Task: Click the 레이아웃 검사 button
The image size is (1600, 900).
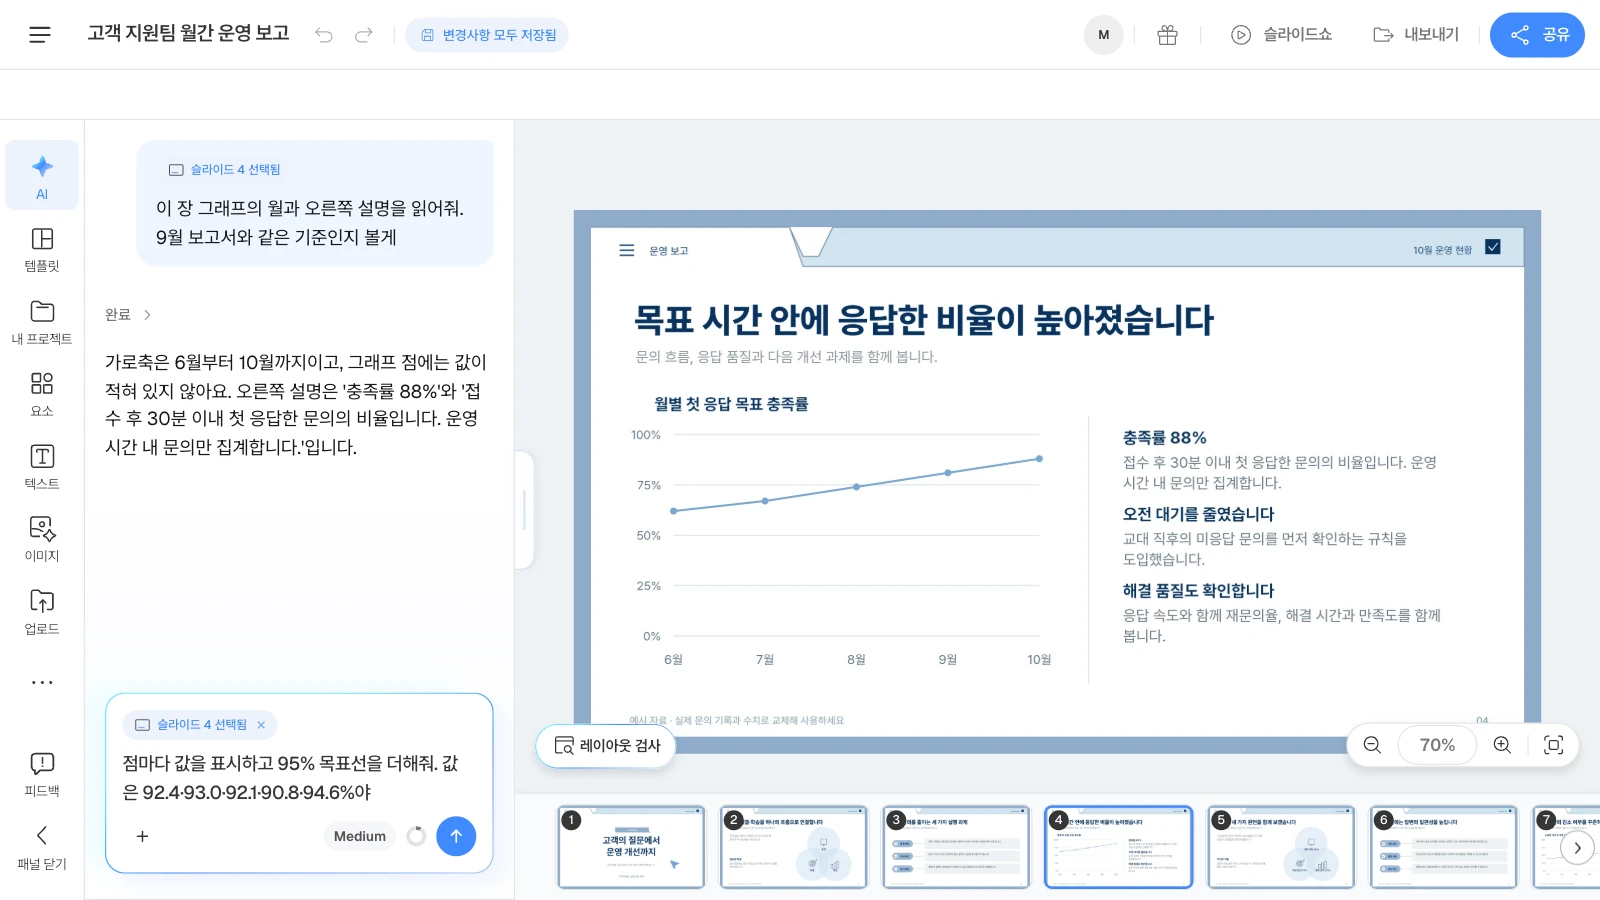Action: 606,746
